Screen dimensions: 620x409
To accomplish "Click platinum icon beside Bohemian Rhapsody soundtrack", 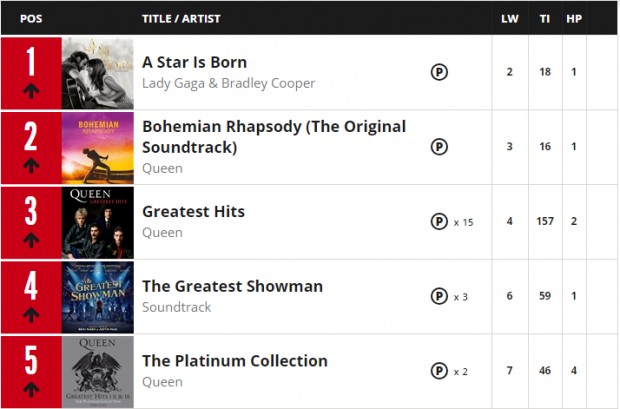I will [439, 147].
